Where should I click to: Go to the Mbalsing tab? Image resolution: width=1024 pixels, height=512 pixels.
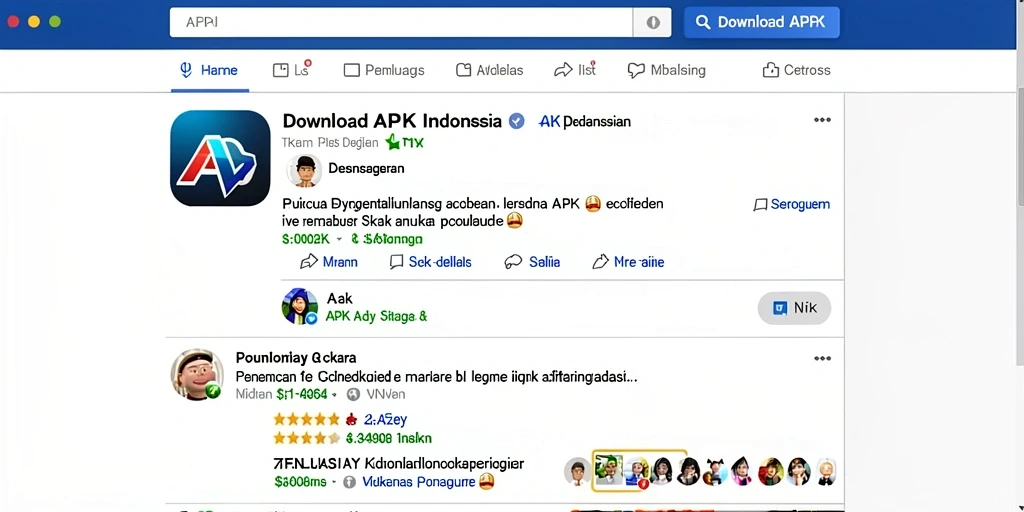click(666, 70)
